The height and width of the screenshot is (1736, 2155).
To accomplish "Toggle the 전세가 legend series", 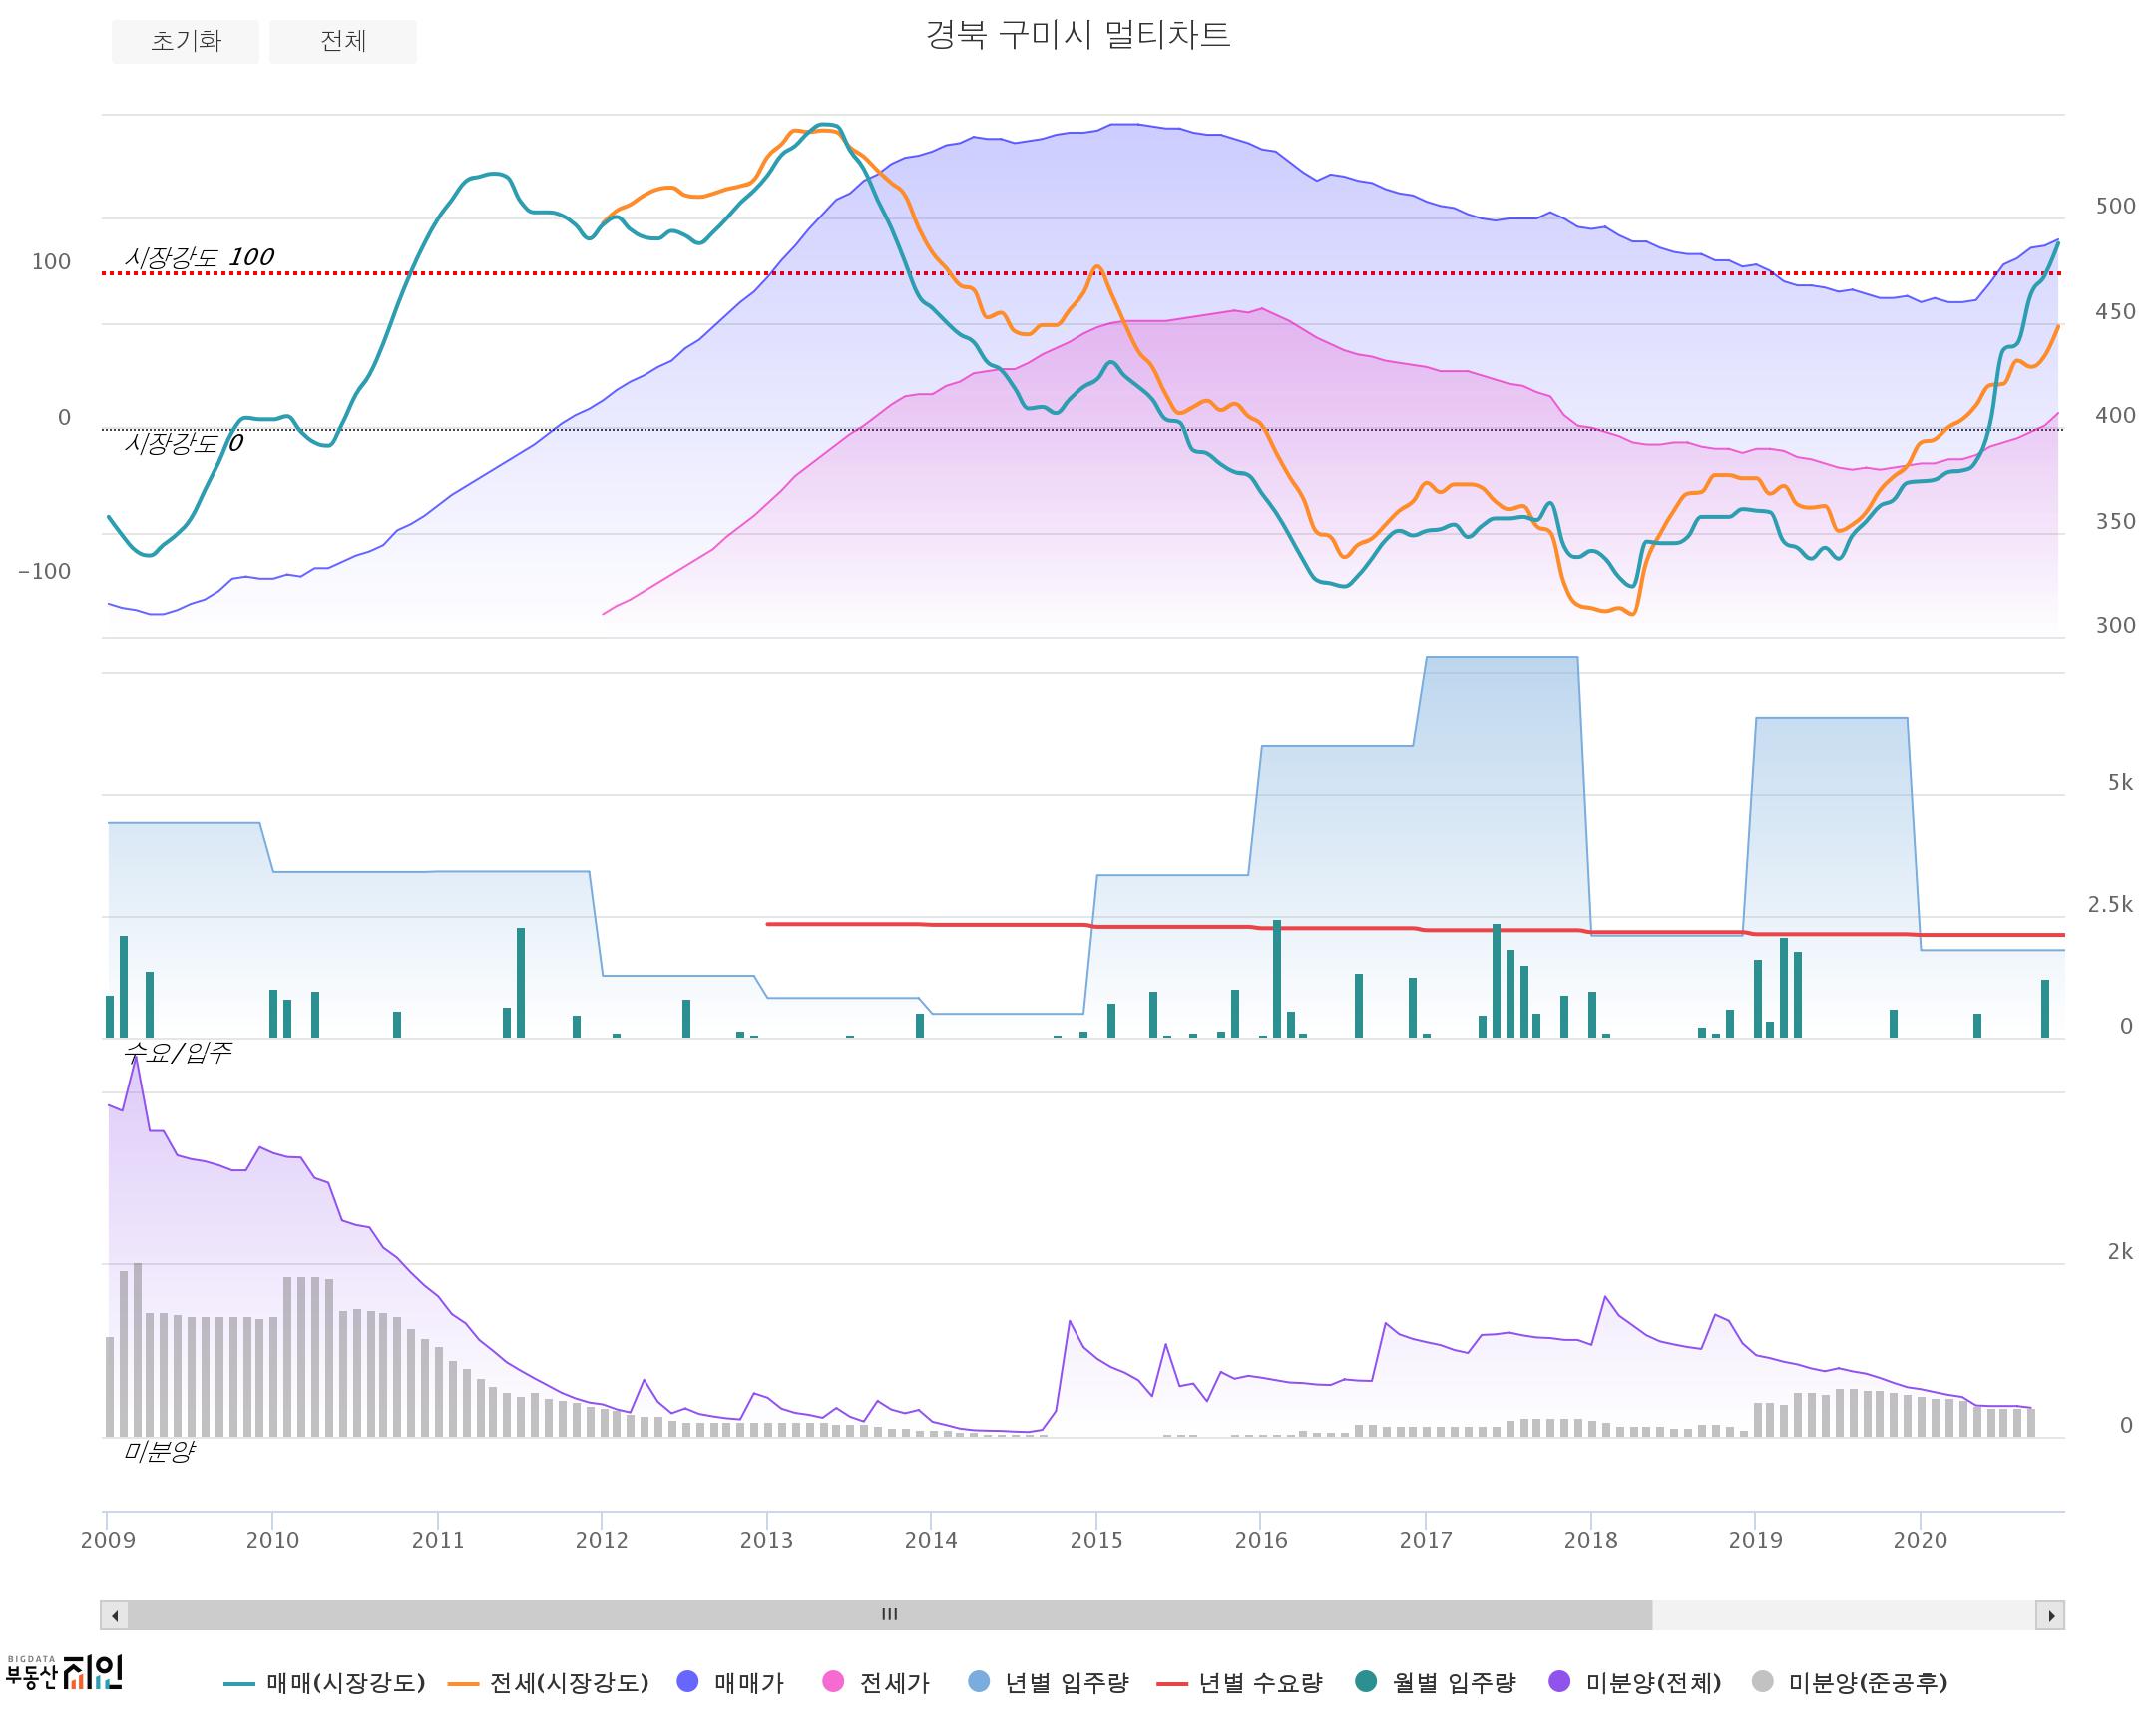I will point(876,1683).
